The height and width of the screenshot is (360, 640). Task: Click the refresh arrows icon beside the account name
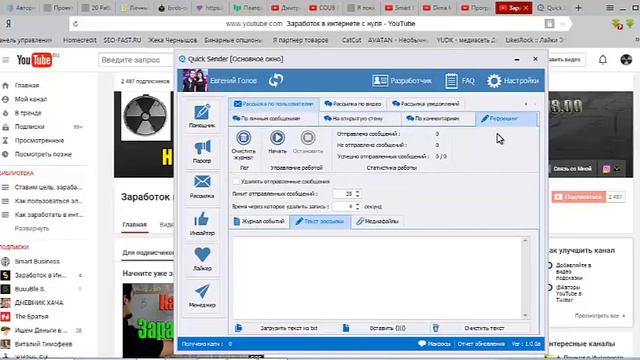(x=276, y=80)
